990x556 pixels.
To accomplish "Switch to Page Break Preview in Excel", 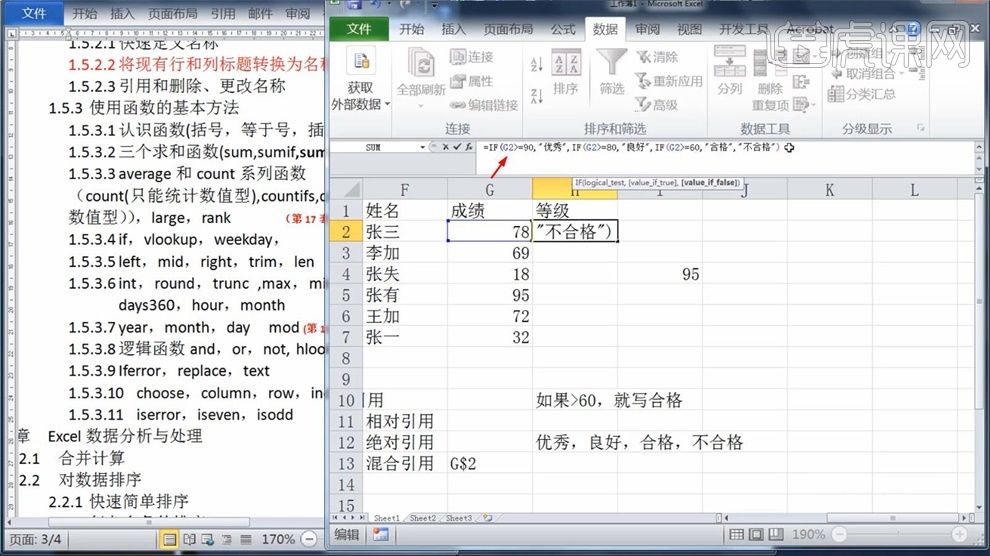I will 776,535.
